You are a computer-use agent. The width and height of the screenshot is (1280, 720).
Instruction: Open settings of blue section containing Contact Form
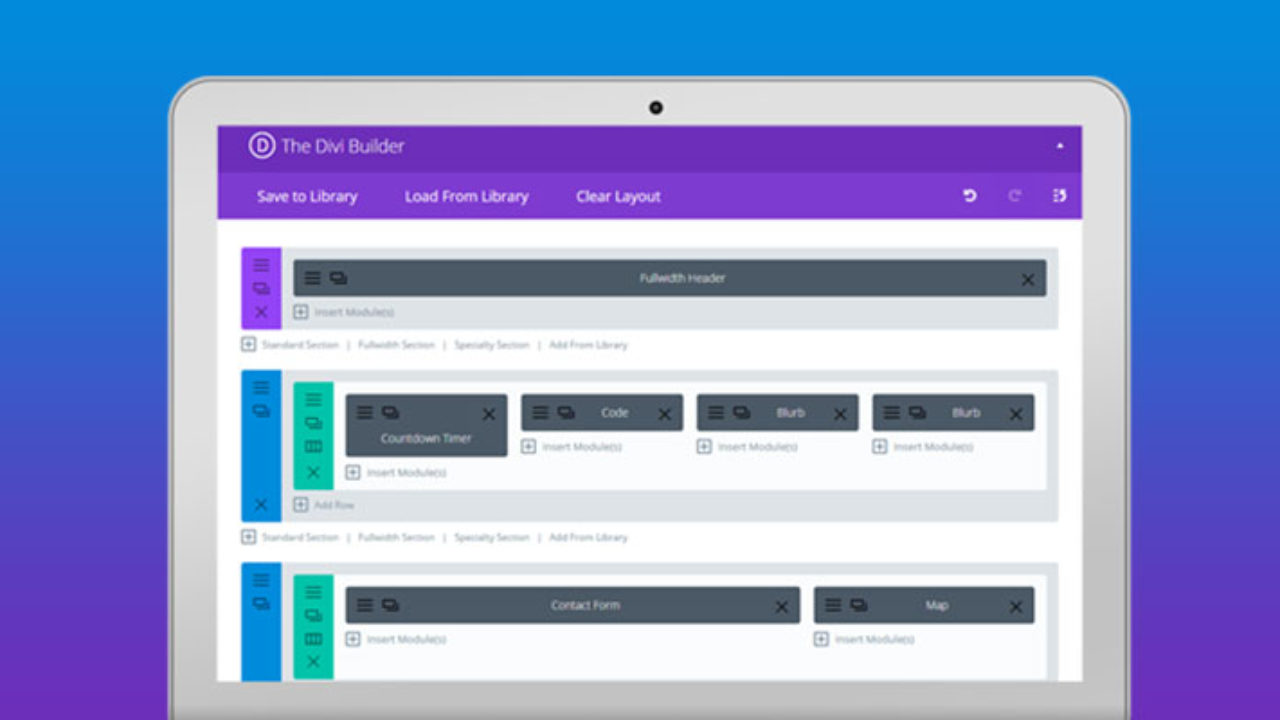pos(261,580)
